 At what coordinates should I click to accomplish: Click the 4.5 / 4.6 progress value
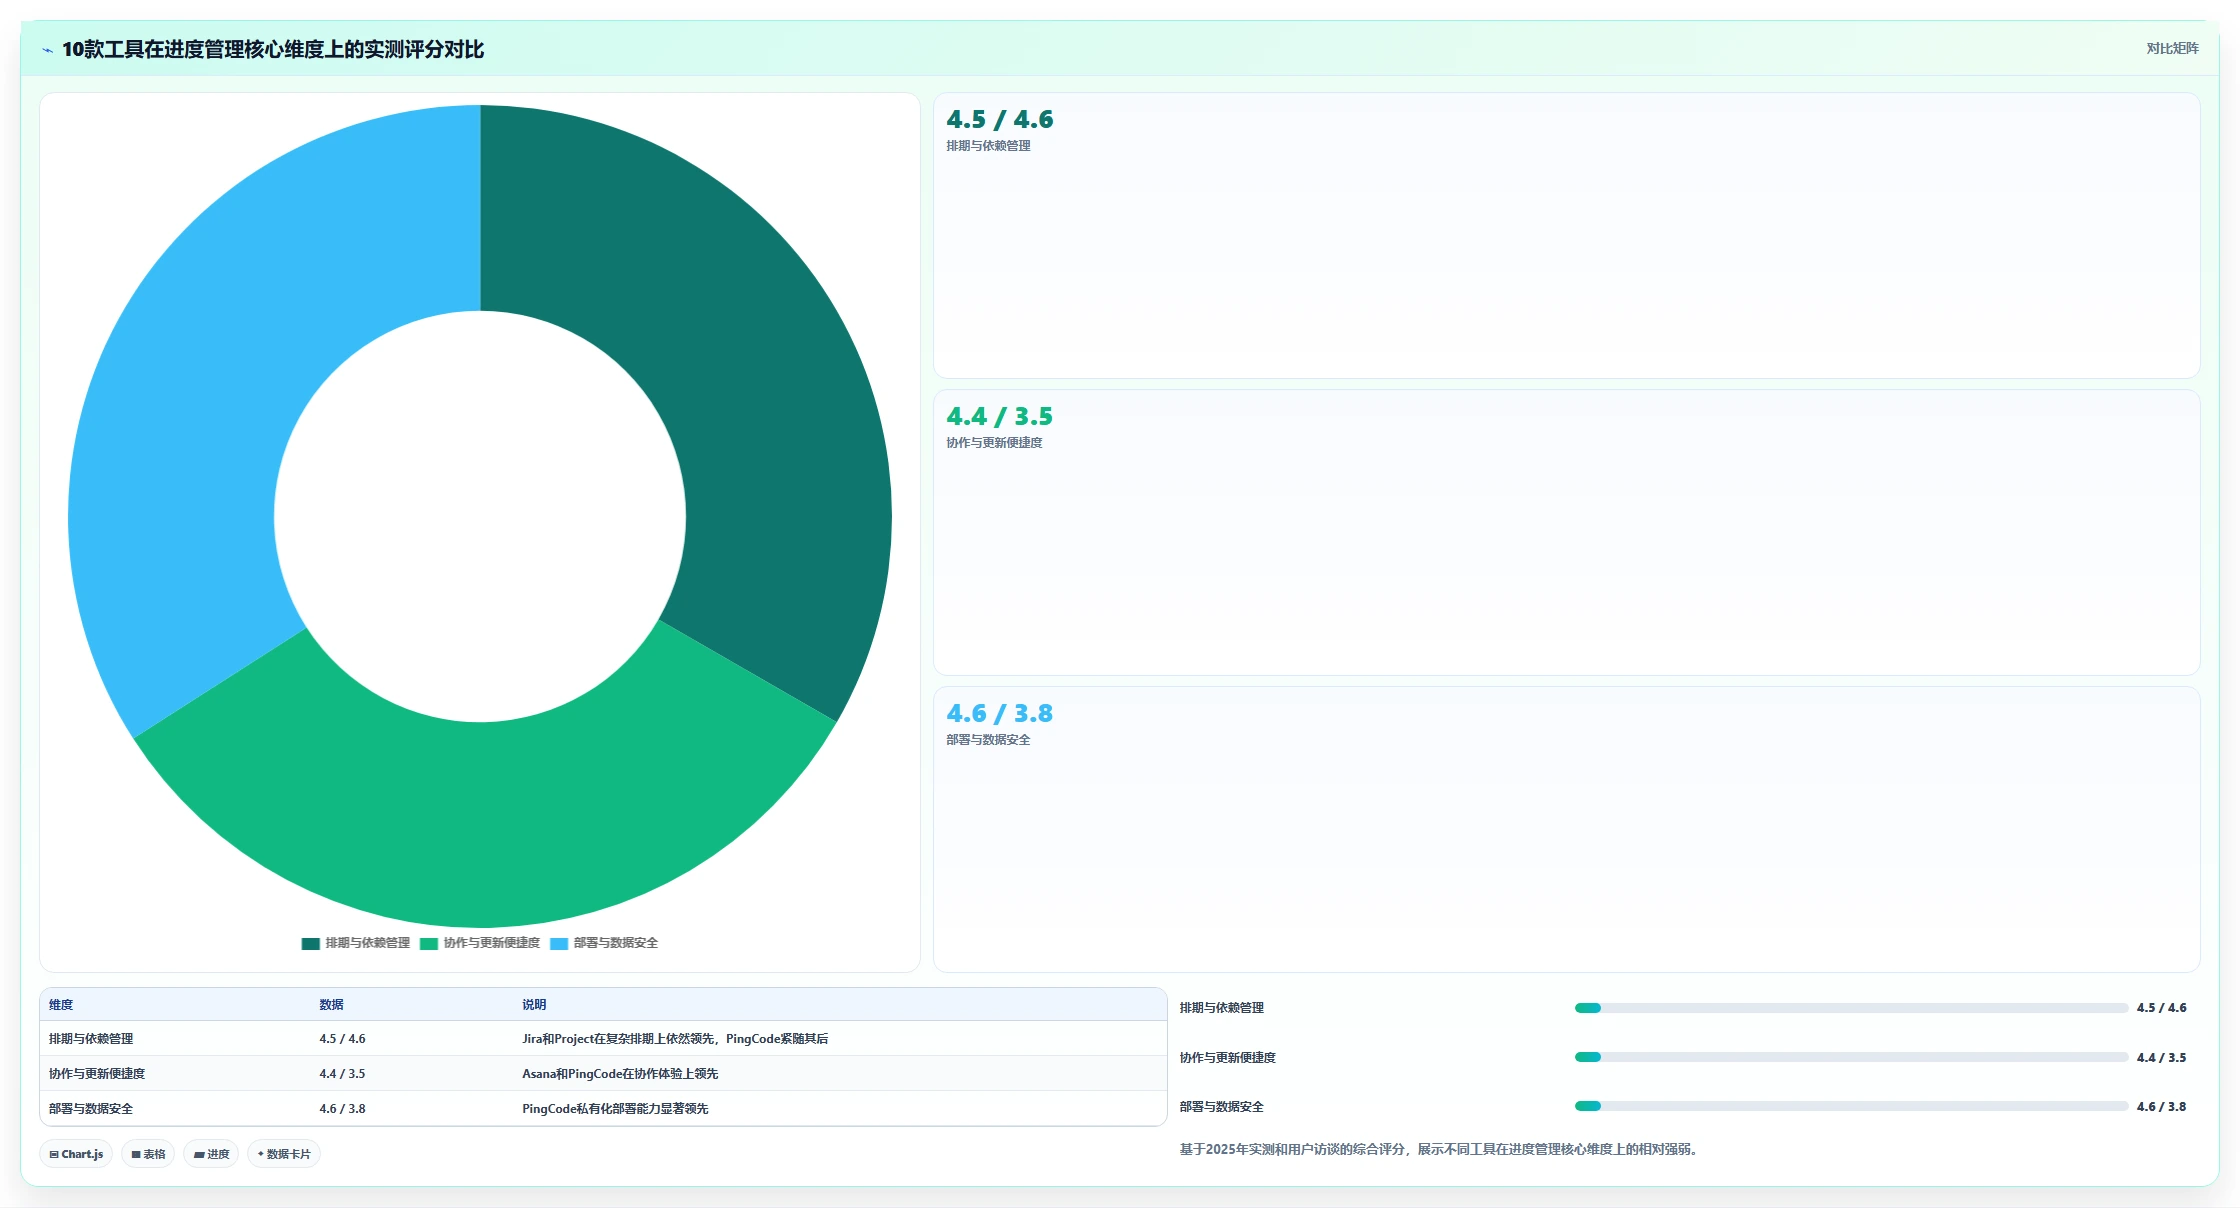point(2161,1008)
